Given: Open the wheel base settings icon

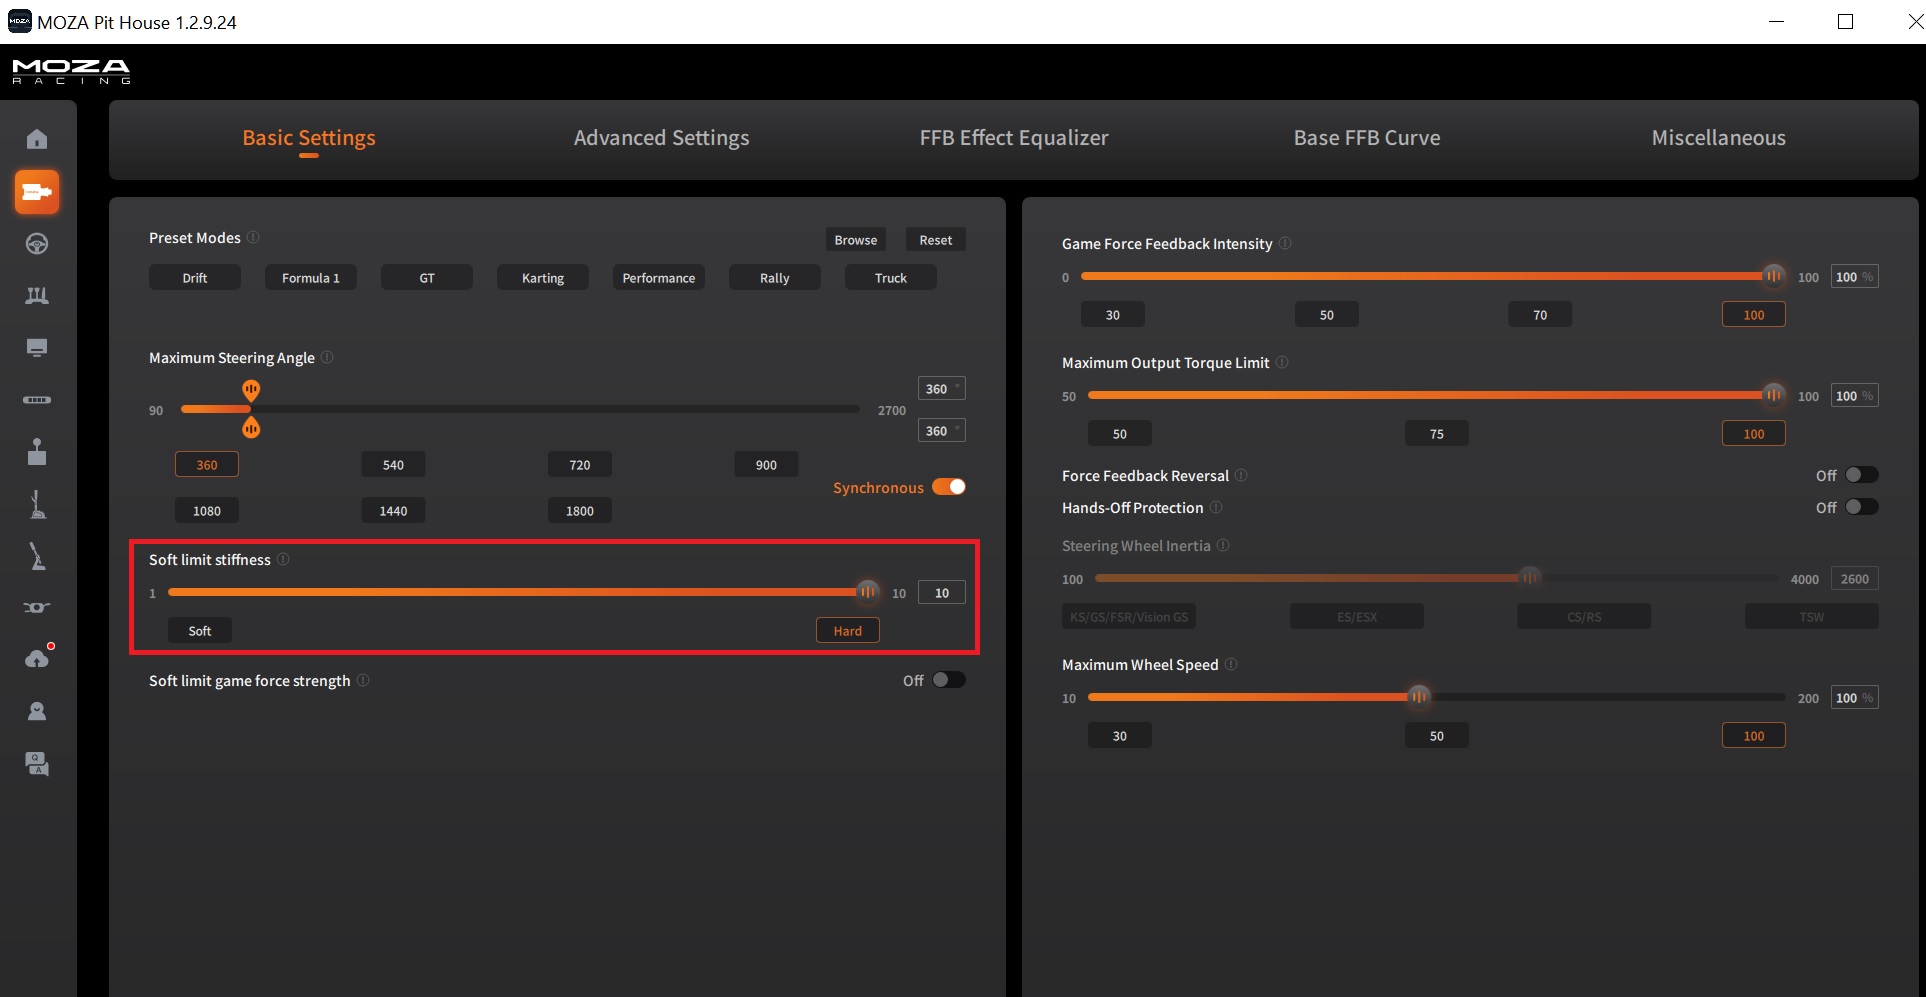Looking at the screenshot, I should click(37, 192).
